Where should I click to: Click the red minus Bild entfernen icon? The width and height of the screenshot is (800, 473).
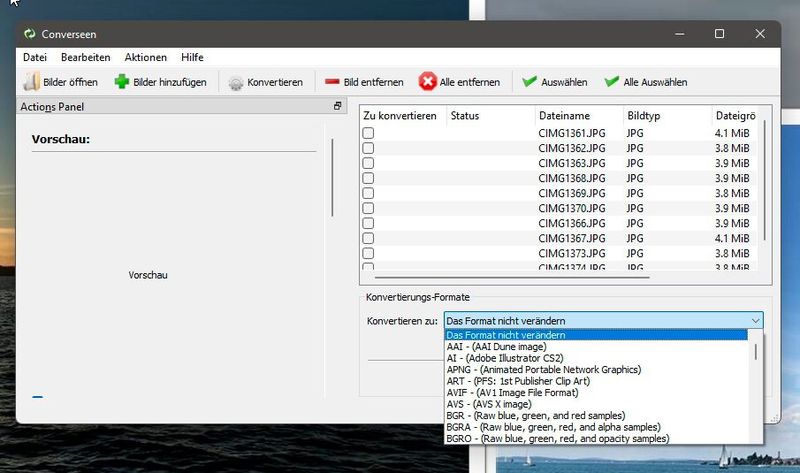332,82
